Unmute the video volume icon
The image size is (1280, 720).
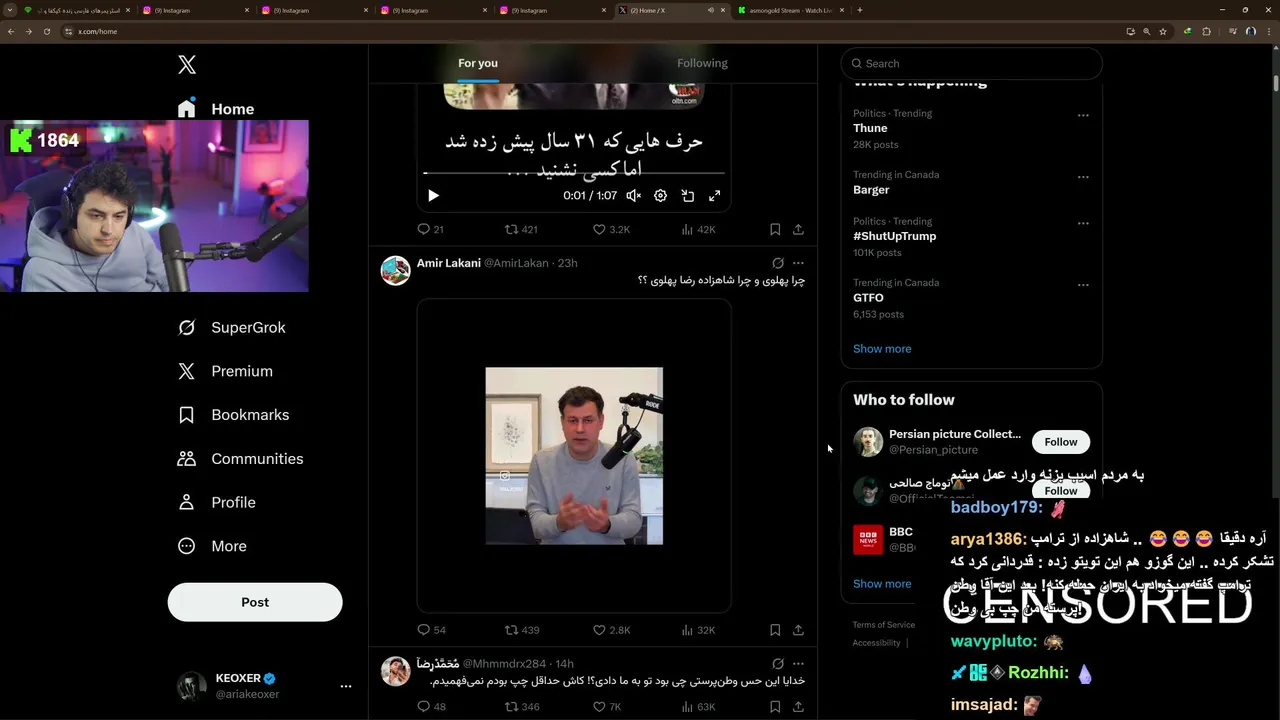point(633,196)
